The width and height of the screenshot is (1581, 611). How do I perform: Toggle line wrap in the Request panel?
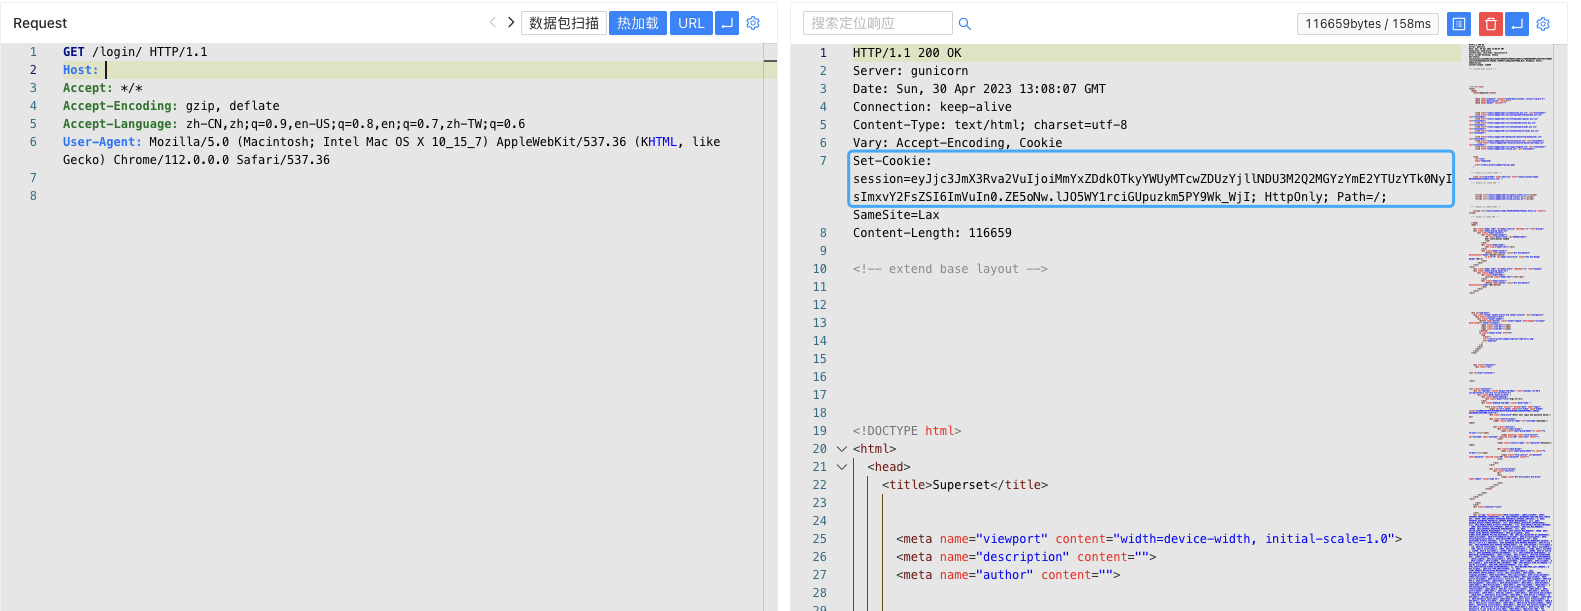point(727,23)
